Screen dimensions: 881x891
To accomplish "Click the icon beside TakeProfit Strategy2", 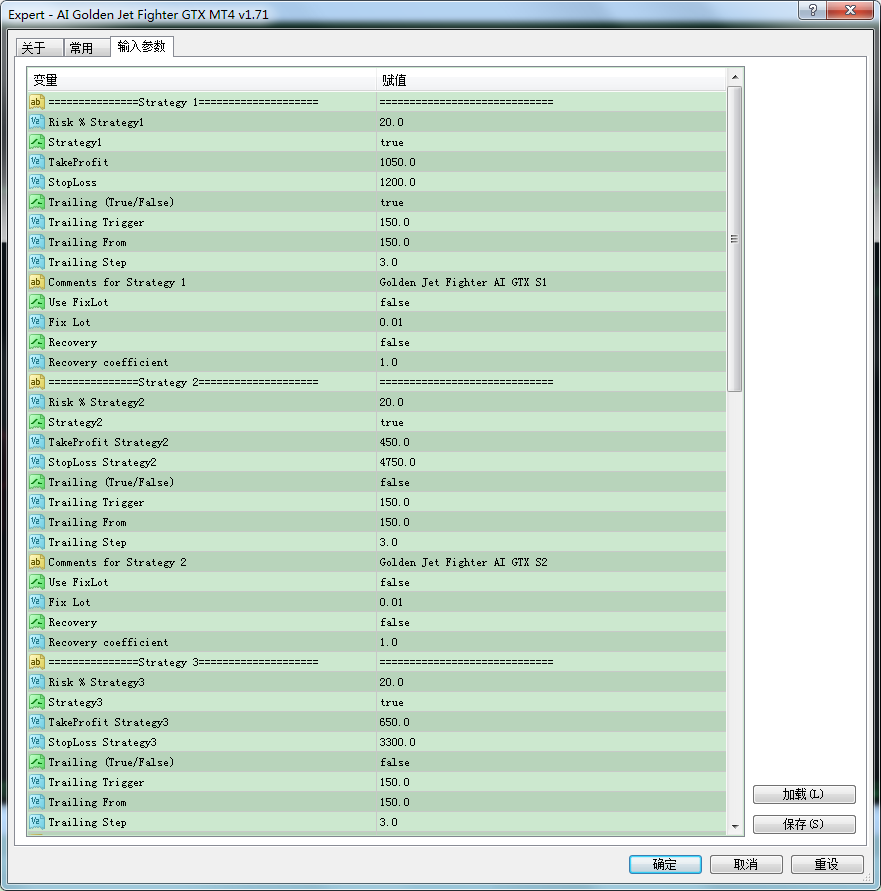I will pos(37,442).
